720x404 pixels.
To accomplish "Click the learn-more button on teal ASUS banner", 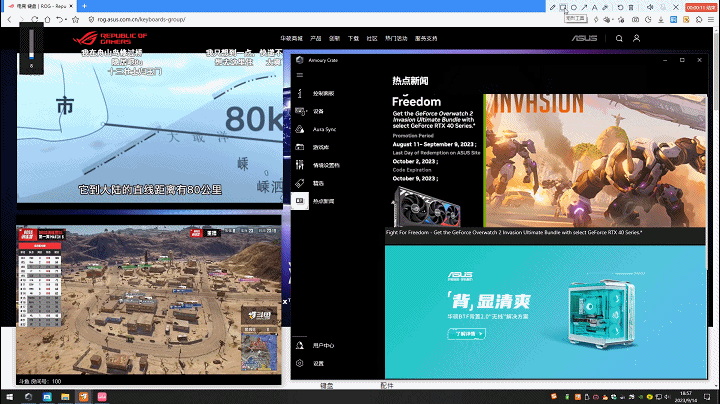I will 467,334.
